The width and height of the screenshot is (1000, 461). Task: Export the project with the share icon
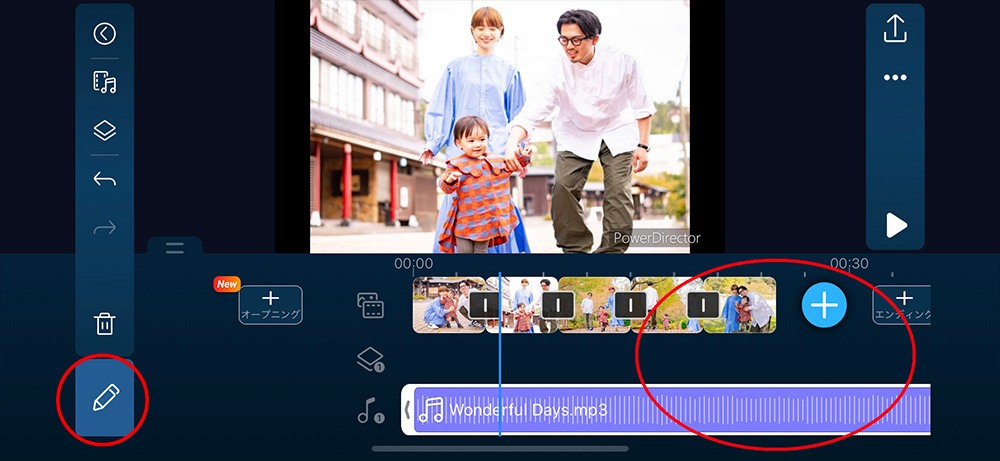coord(895,29)
